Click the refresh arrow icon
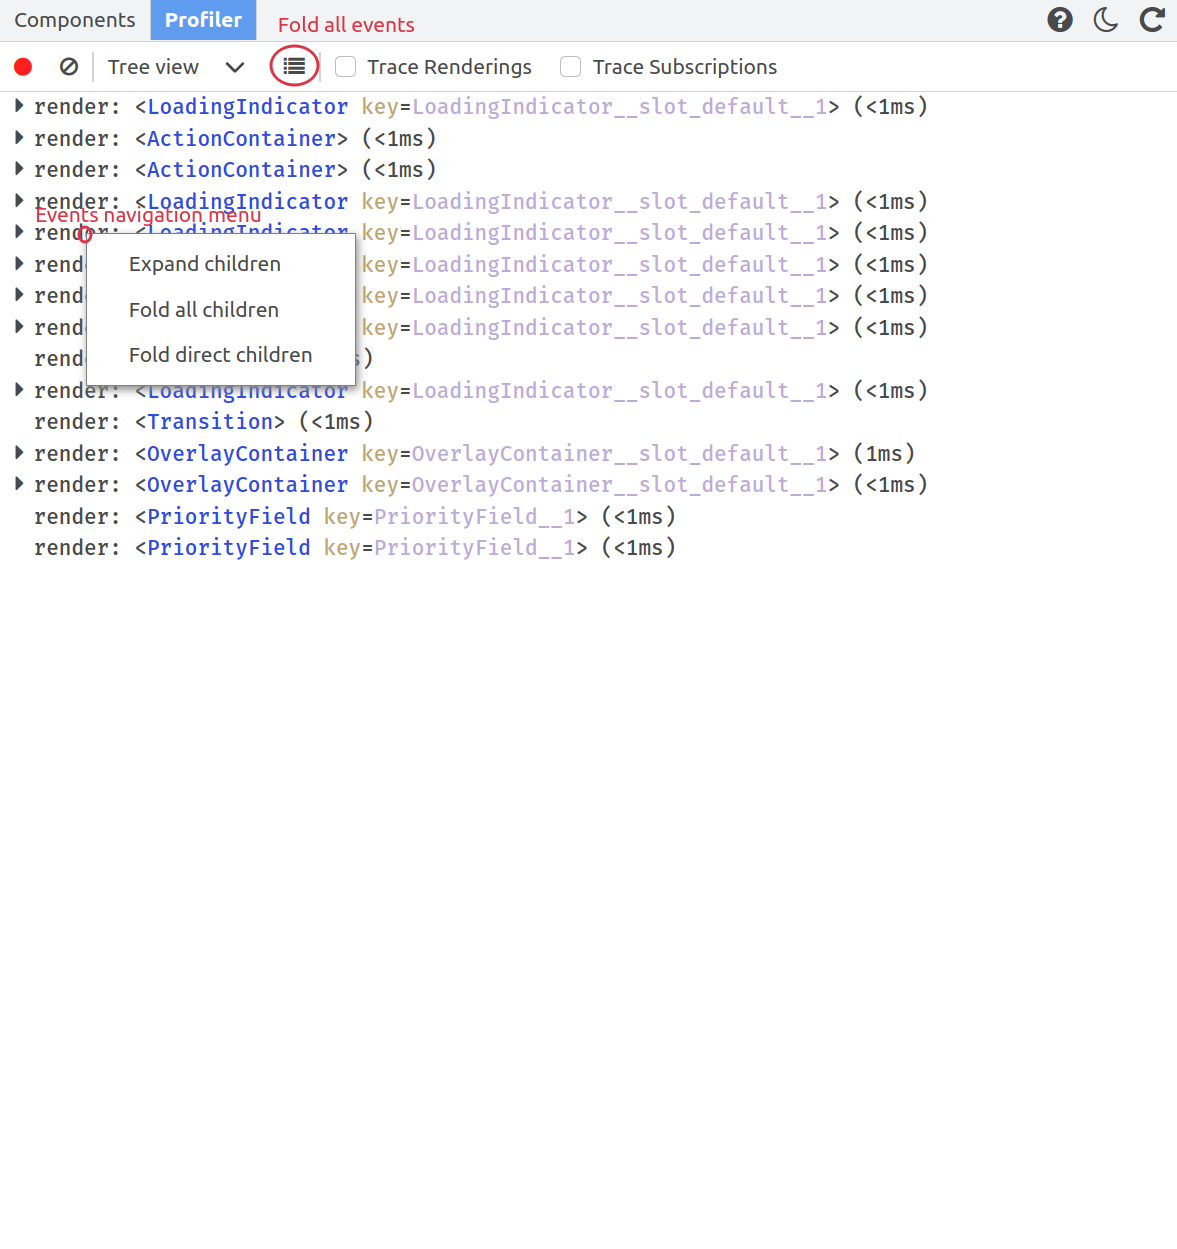1177x1249 pixels. click(x=1152, y=20)
